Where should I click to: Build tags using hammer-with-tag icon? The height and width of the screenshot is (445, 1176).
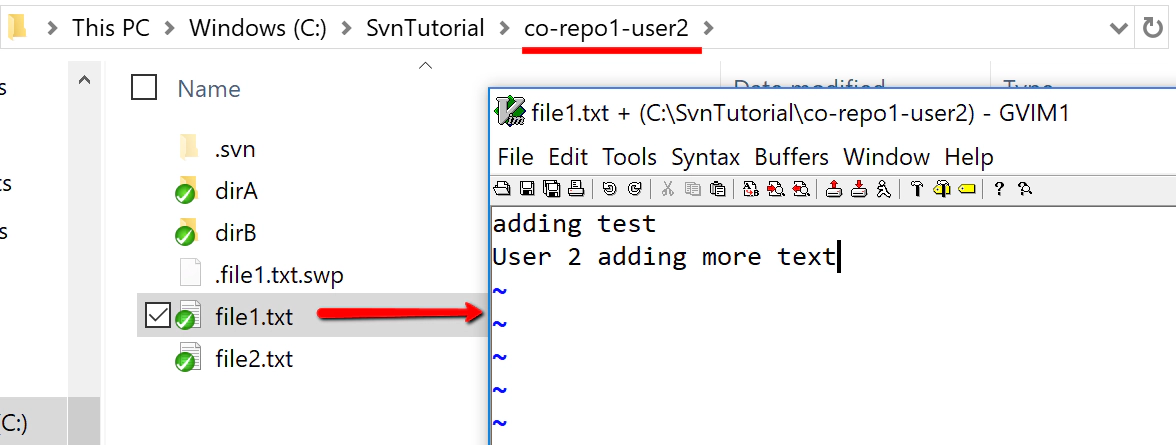point(942,189)
